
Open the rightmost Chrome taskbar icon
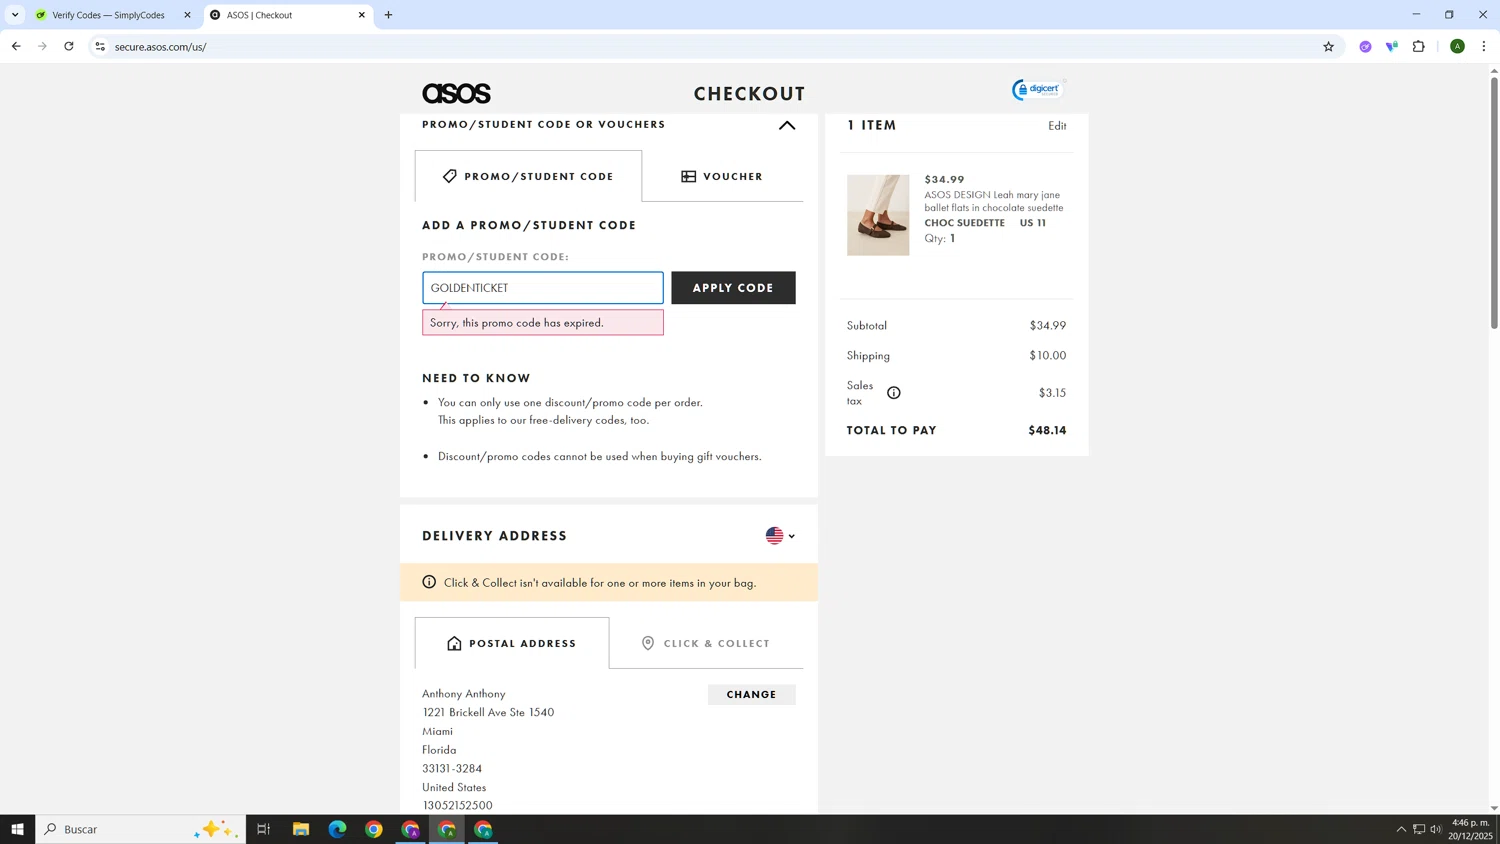click(x=483, y=829)
